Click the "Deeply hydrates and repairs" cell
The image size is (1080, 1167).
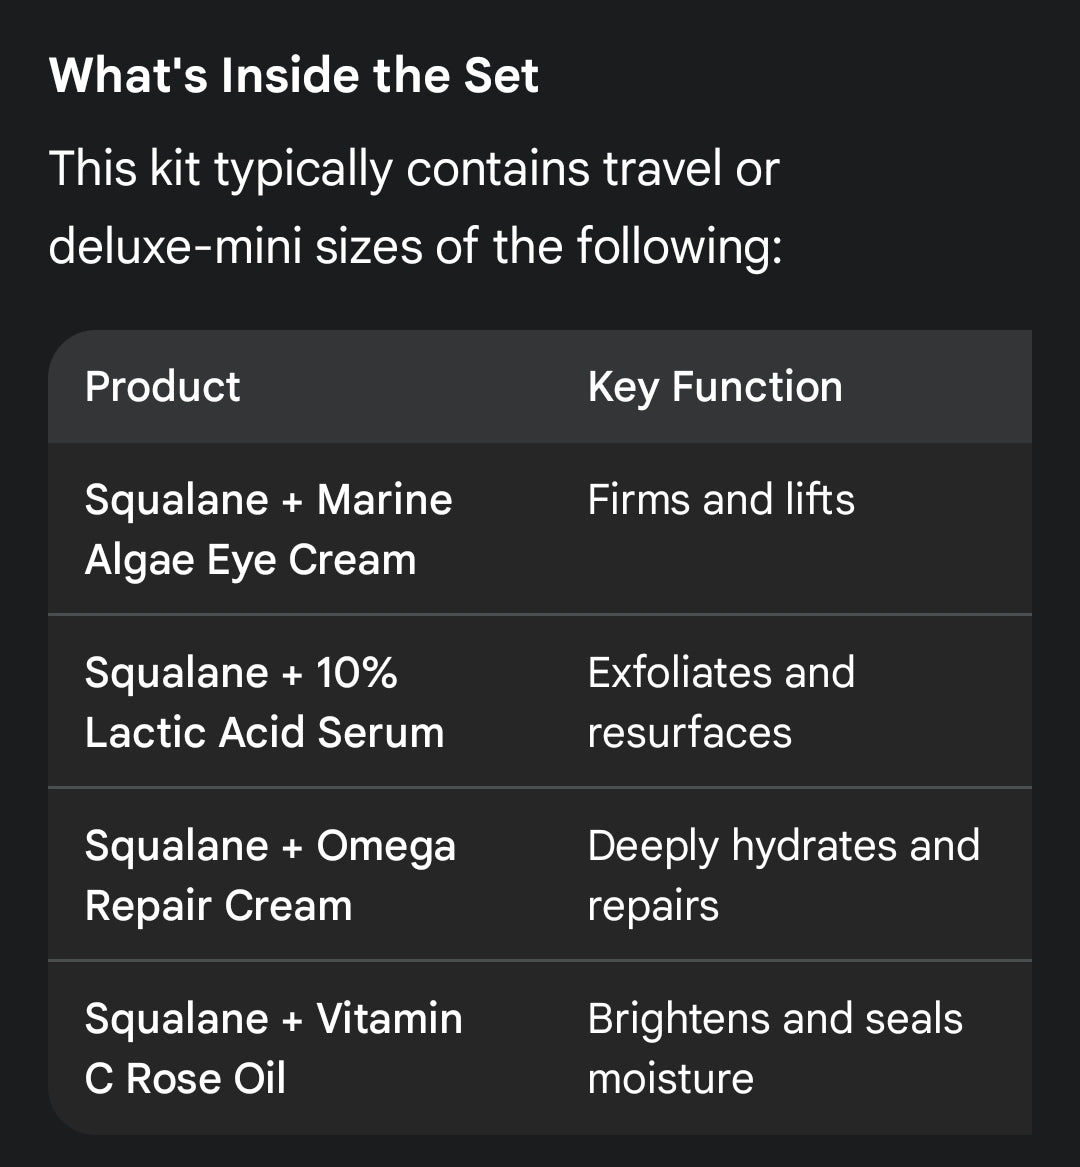[x=783, y=875]
